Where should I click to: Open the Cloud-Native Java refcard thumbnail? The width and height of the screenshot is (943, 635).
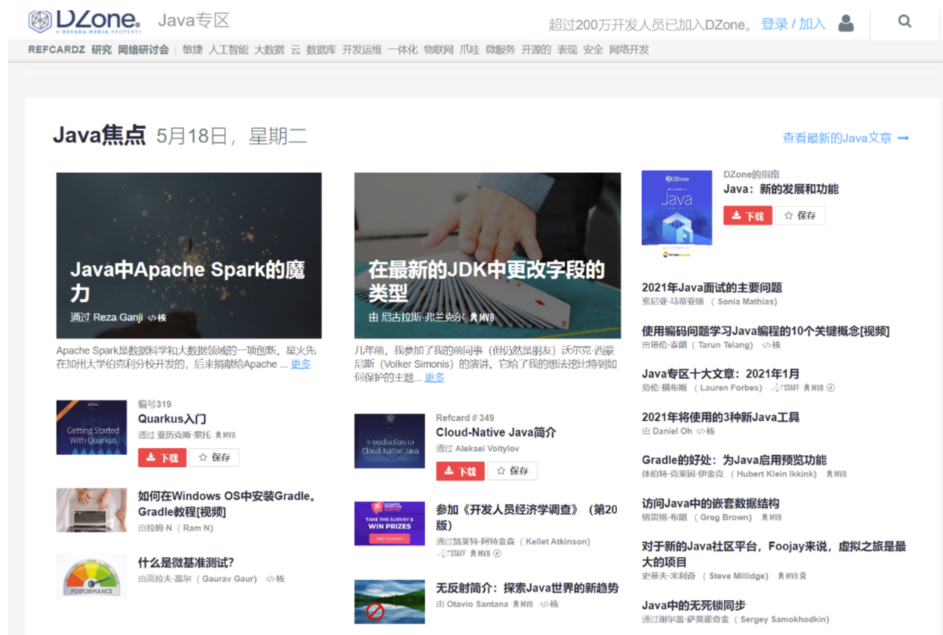point(389,441)
